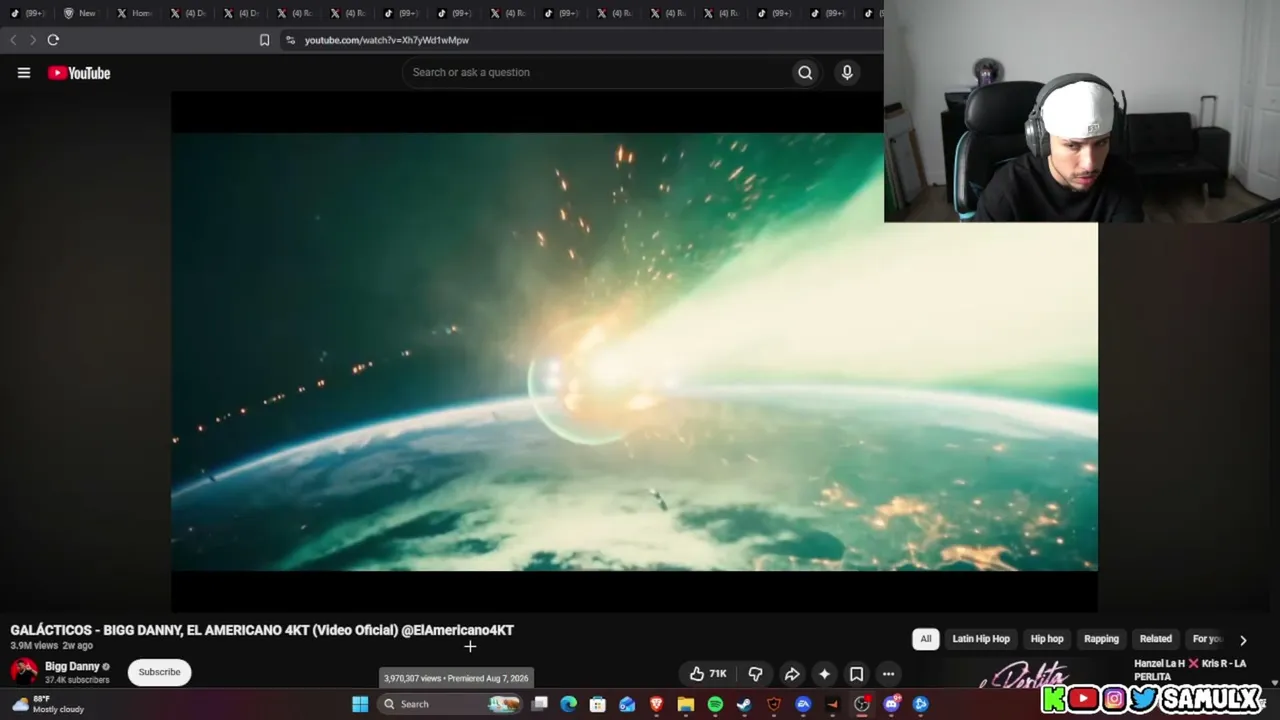The width and height of the screenshot is (1280, 720).
Task: Click the YouTube search magnifier button
Action: coord(805,72)
